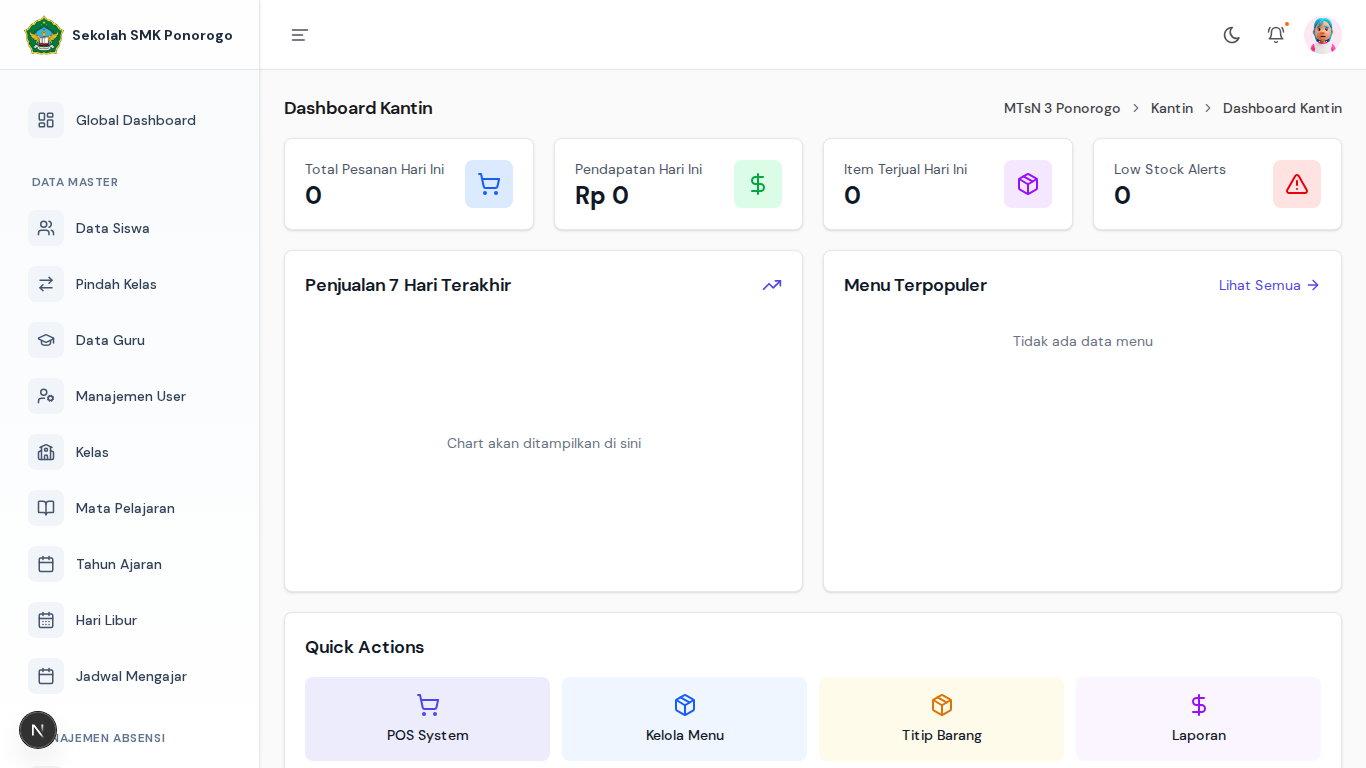1366x768 pixels.
Task: Click the box icon on Item Terjual card
Action: [1028, 184]
